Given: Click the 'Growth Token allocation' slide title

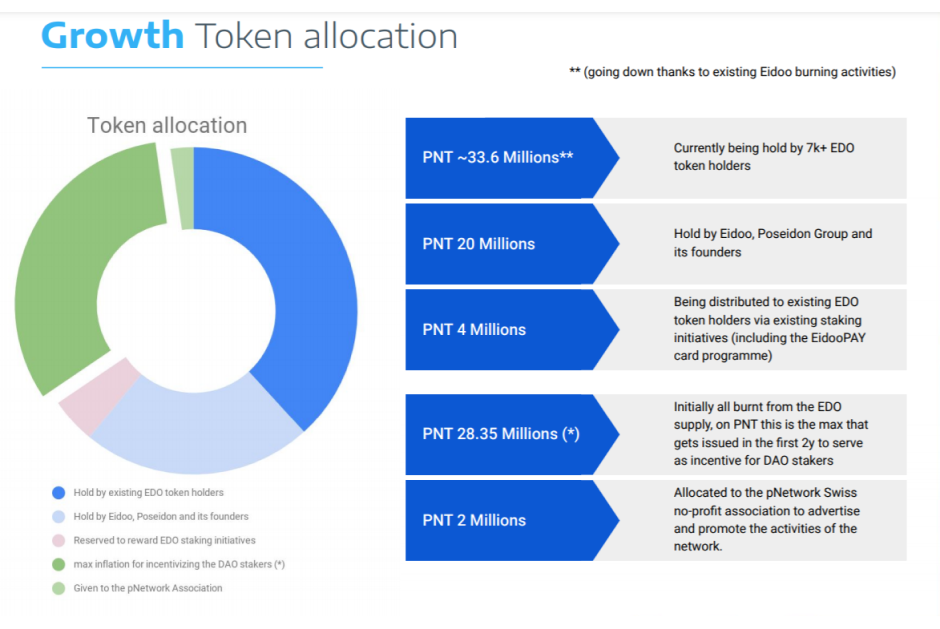Looking at the screenshot, I should 249,35.
